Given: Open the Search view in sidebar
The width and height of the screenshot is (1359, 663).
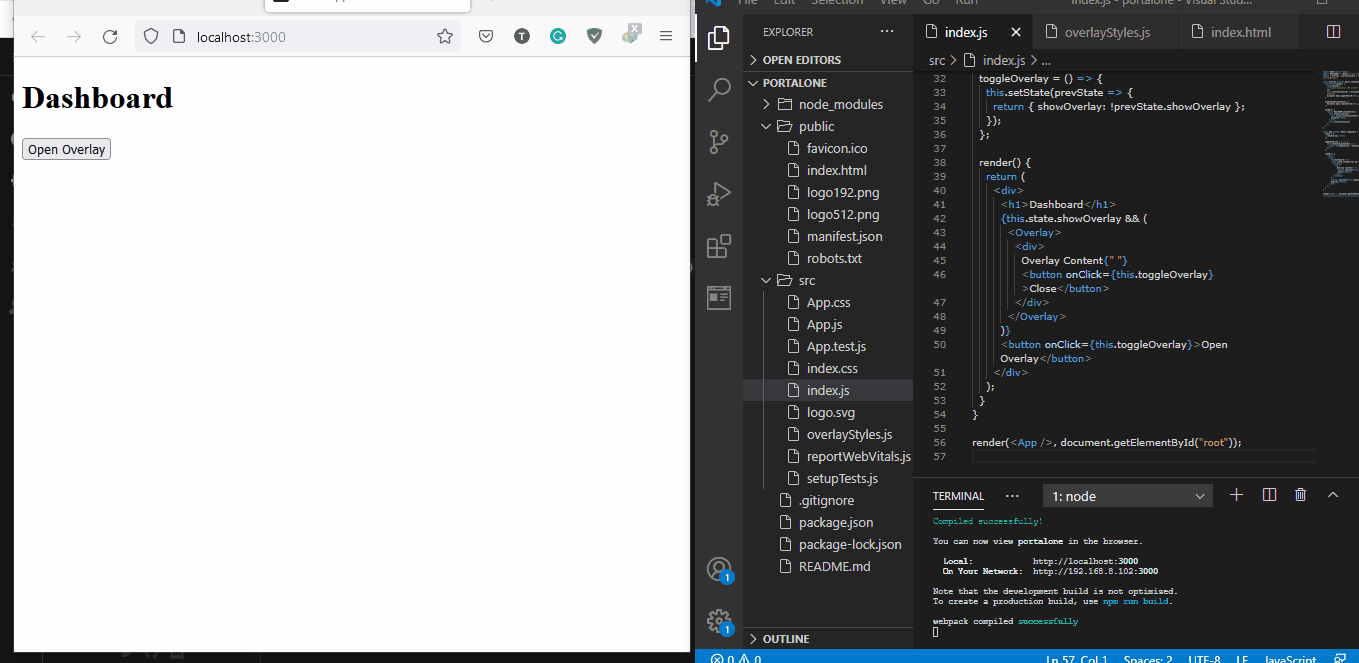Looking at the screenshot, I should 718,90.
